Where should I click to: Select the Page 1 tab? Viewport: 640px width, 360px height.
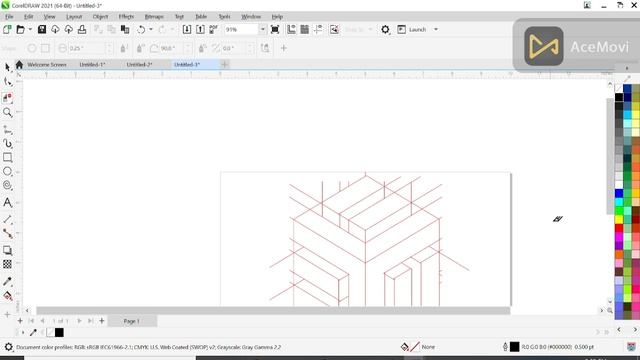131,321
